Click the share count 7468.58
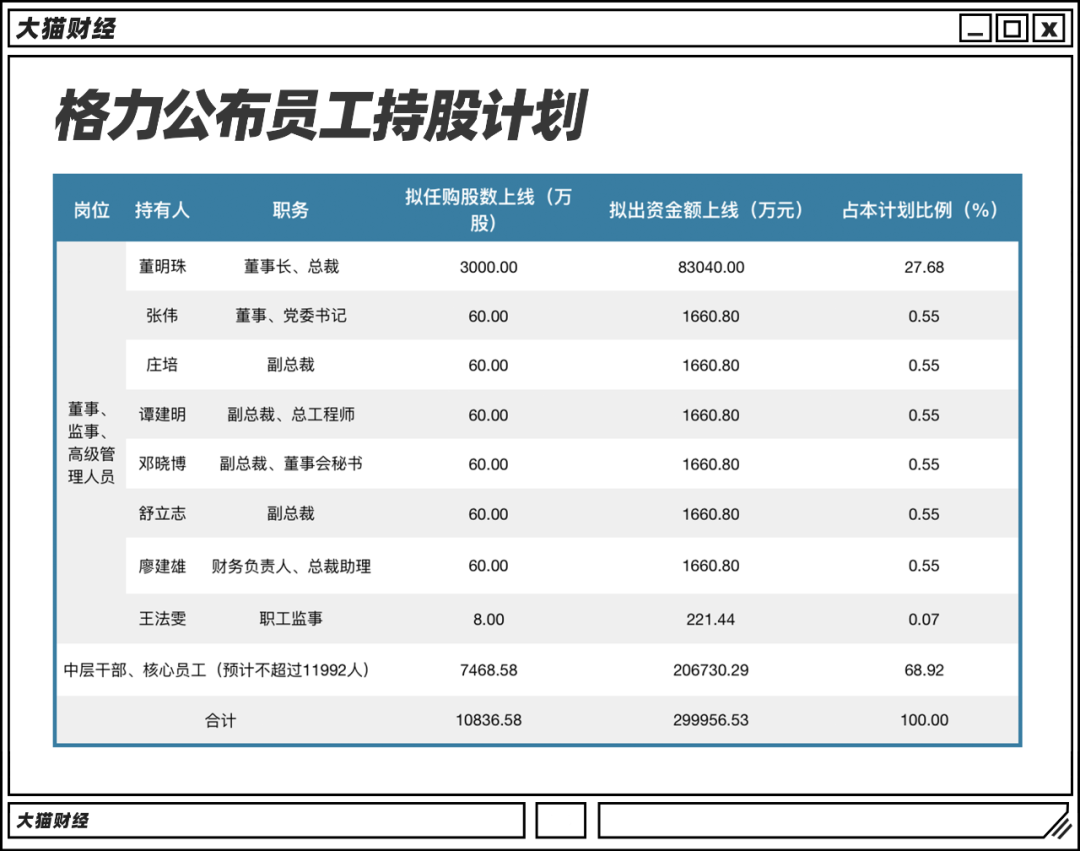The height and width of the screenshot is (851, 1080). (x=488, y=670)
